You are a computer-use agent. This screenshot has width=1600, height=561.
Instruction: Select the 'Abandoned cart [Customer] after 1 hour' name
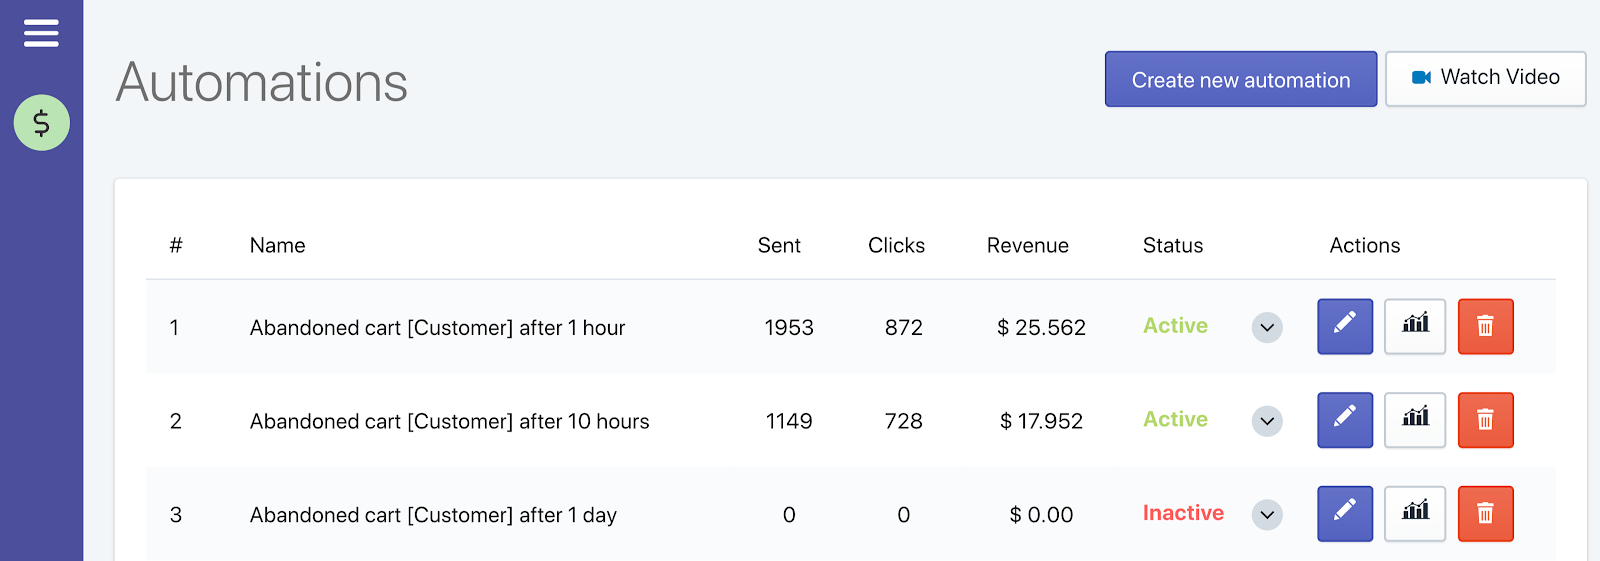(437, 328)
